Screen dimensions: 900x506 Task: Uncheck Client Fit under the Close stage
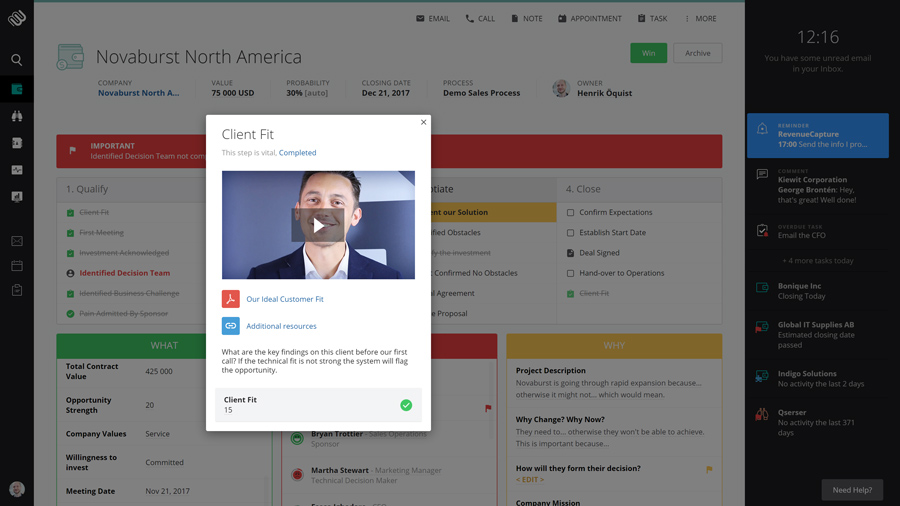[570, 293]
